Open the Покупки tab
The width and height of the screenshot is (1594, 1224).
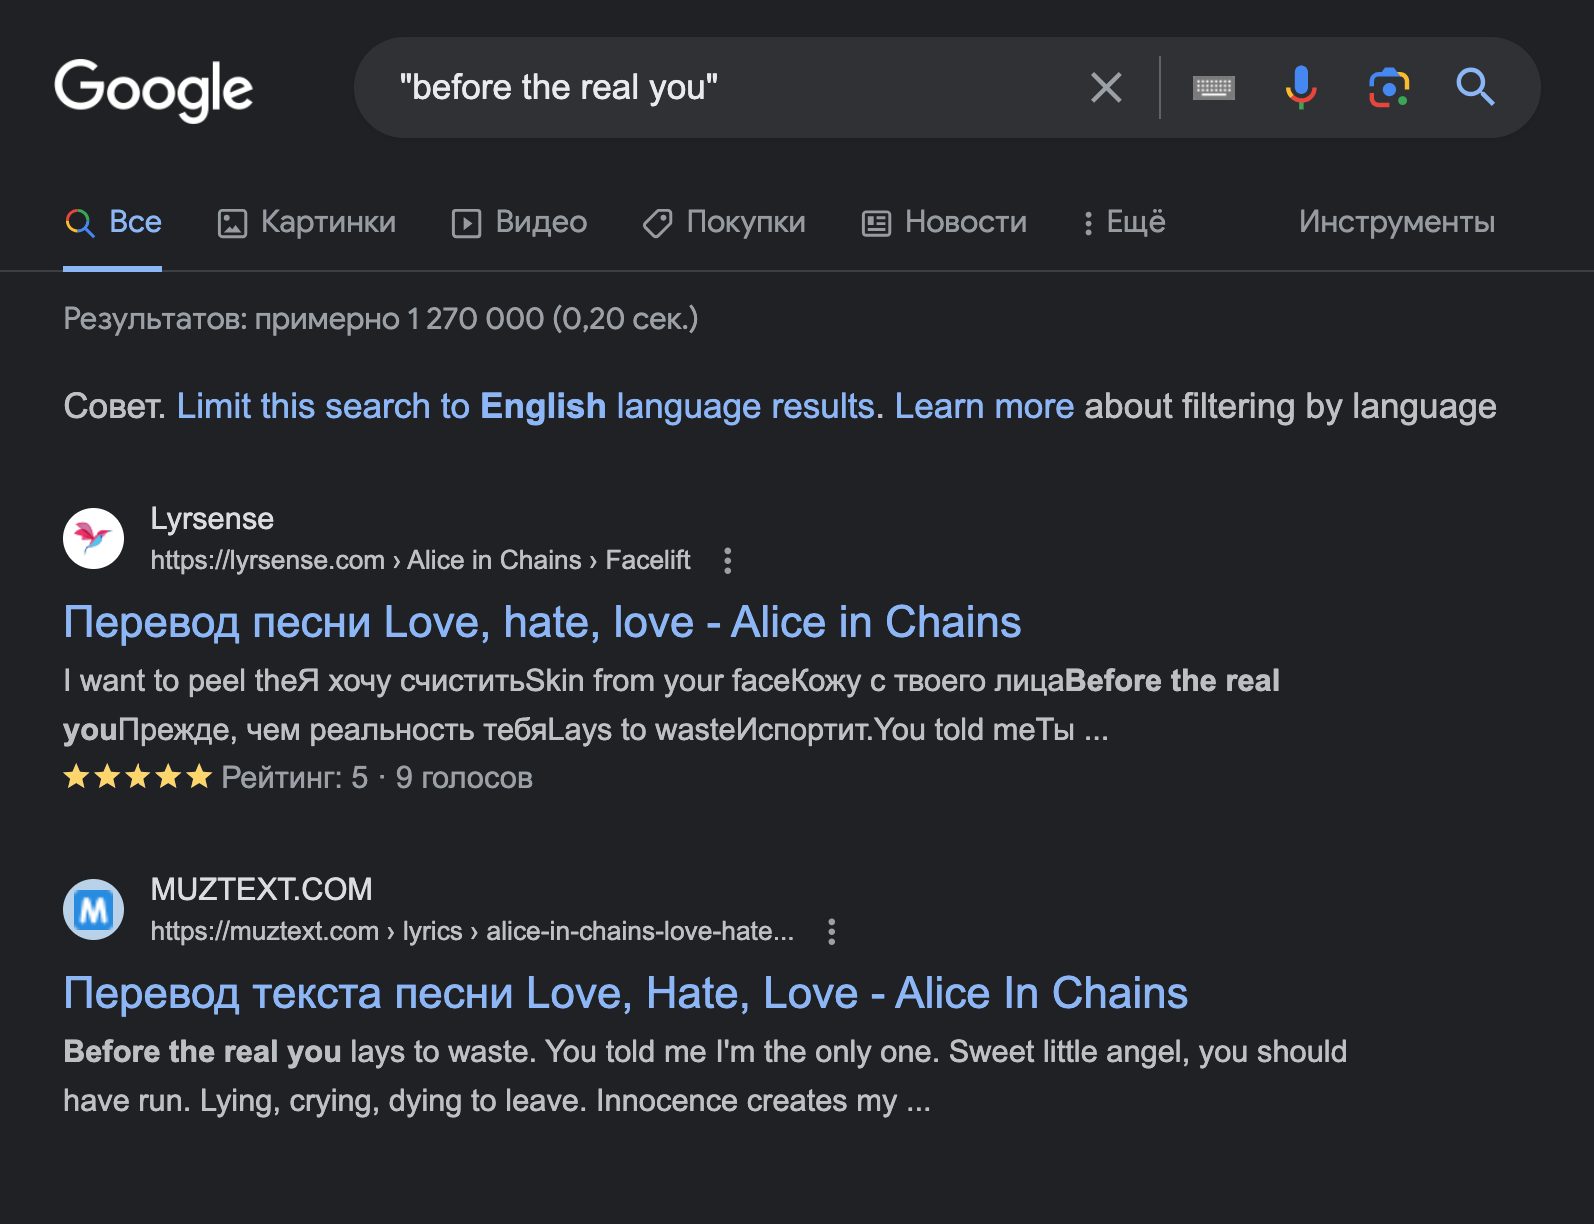(x=724, y=222)
